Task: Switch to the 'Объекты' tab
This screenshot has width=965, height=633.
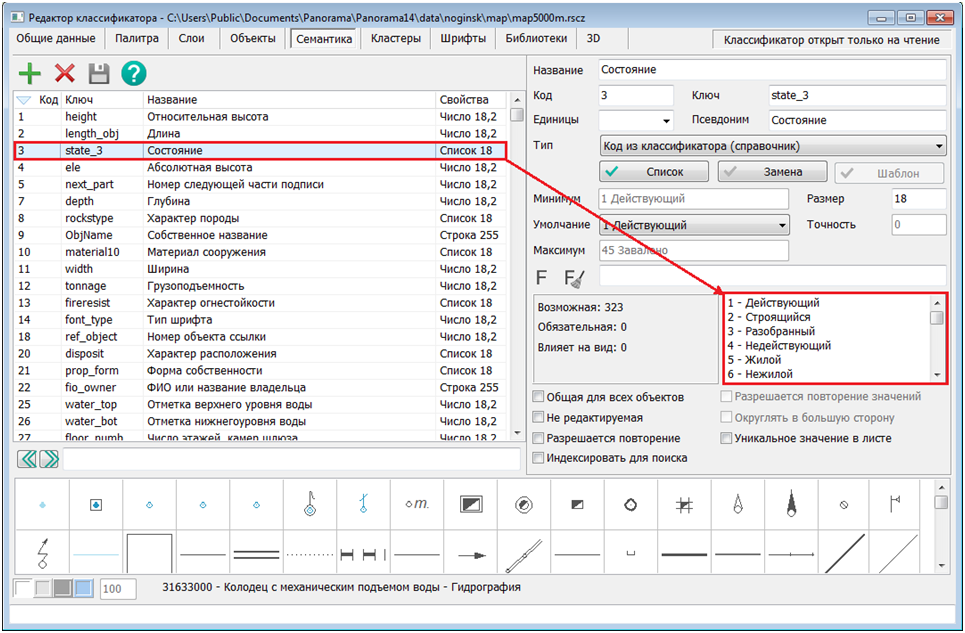Action: 252,39
